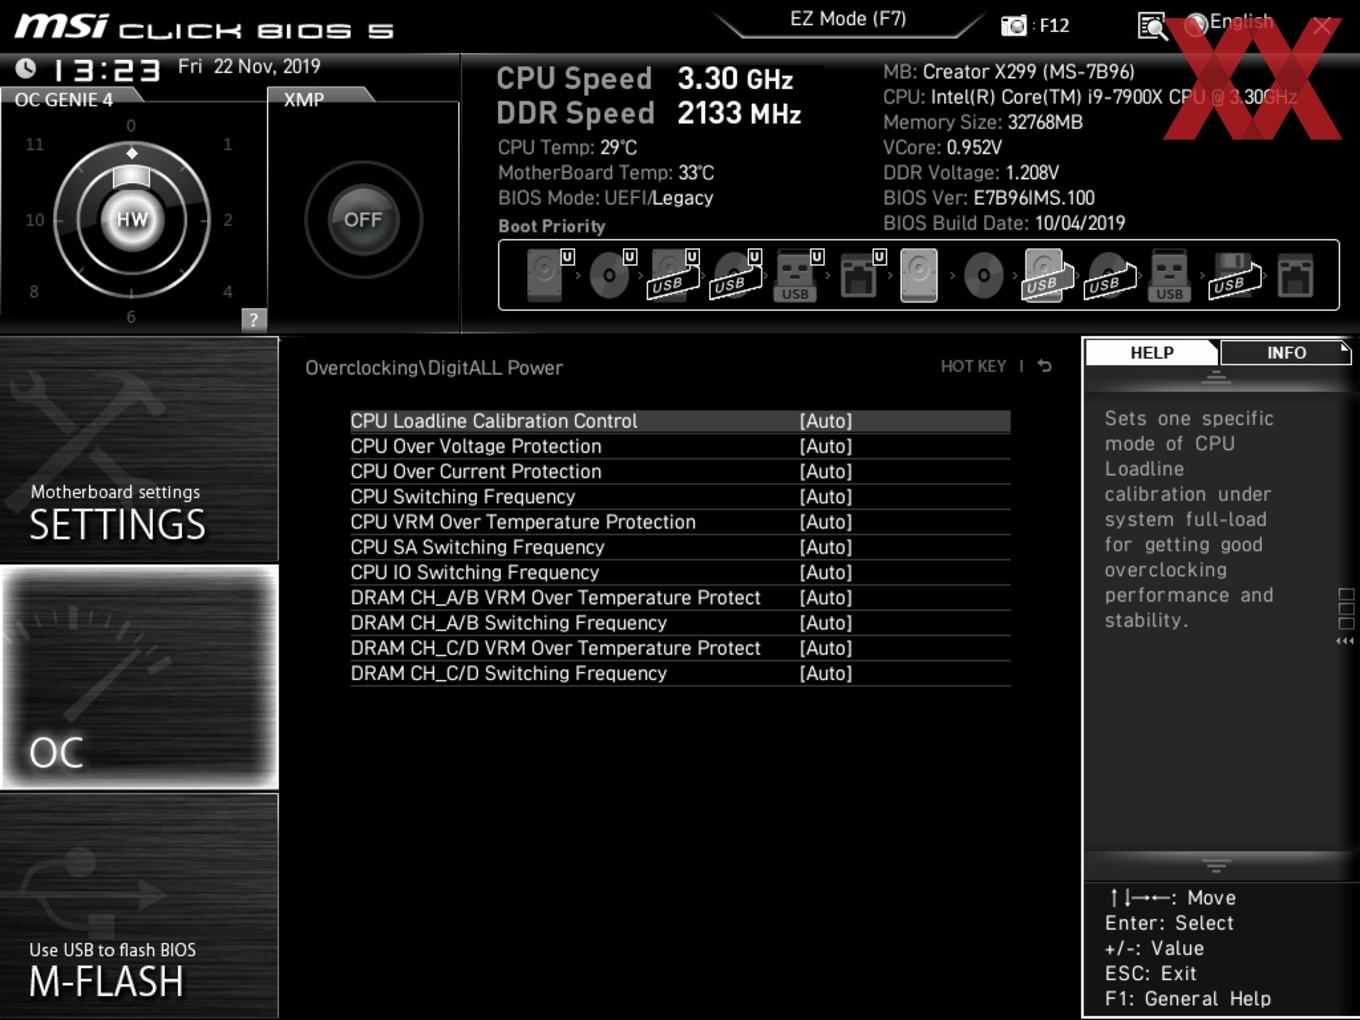Select the legacy USB hard disk boot icon
This screenshot has width=1360, height=1020.
tap(1045, 275)
